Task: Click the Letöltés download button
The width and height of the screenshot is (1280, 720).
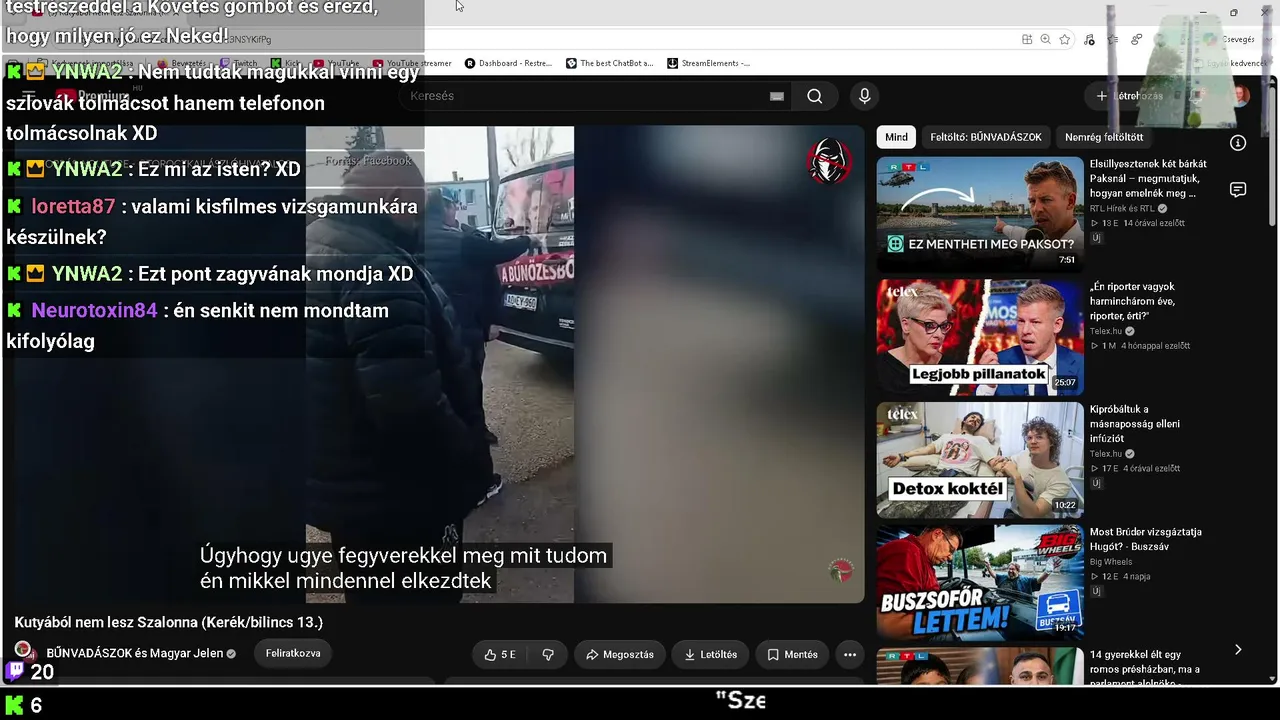Action: tap(710, 655)
